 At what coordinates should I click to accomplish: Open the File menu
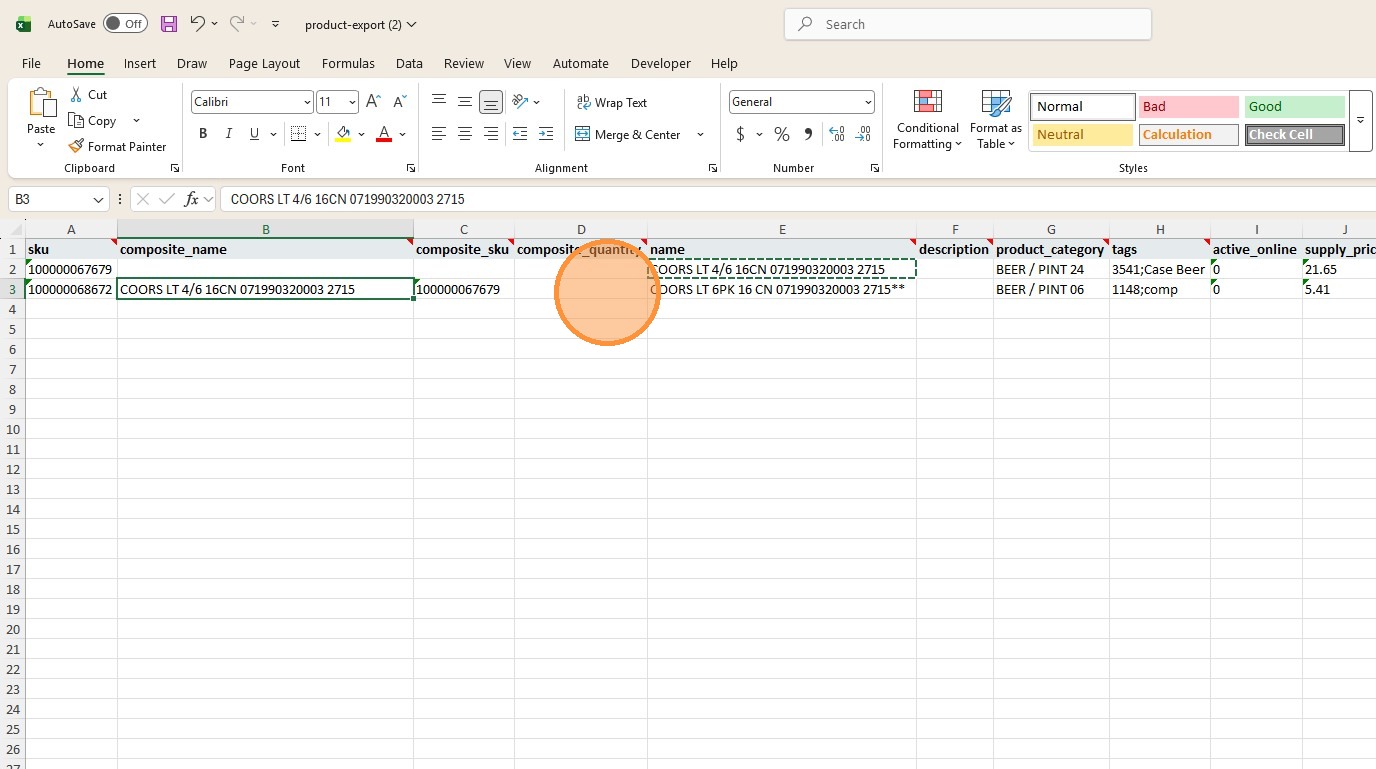[31, 63]
